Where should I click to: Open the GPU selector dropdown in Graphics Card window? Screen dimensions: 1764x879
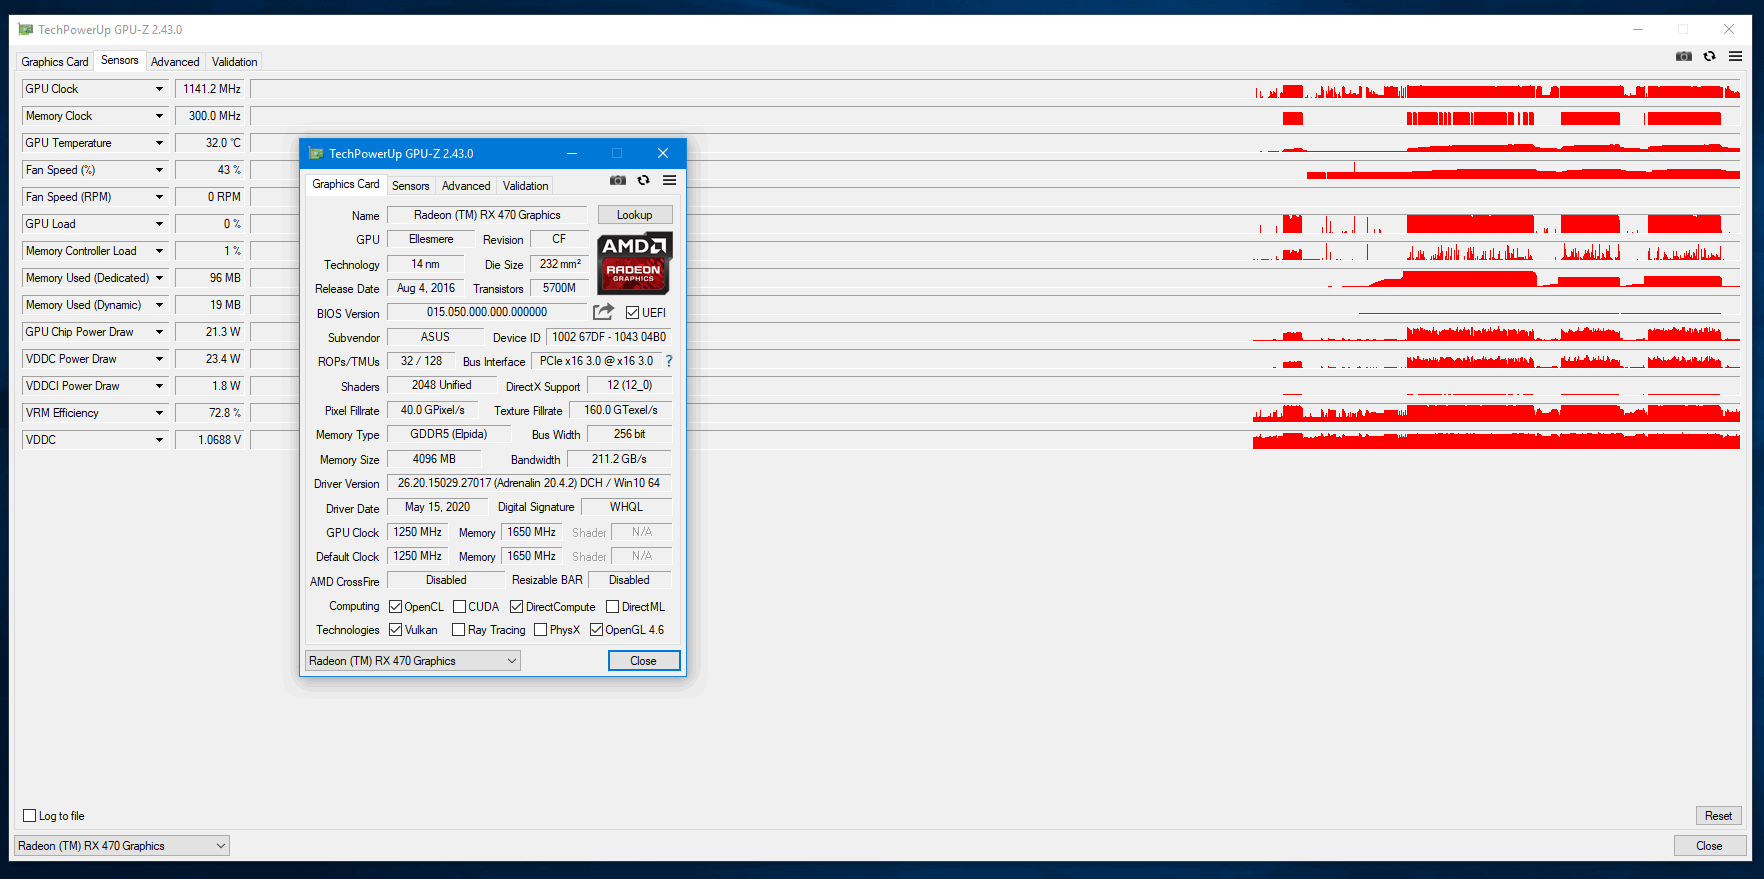pos(413,661)
